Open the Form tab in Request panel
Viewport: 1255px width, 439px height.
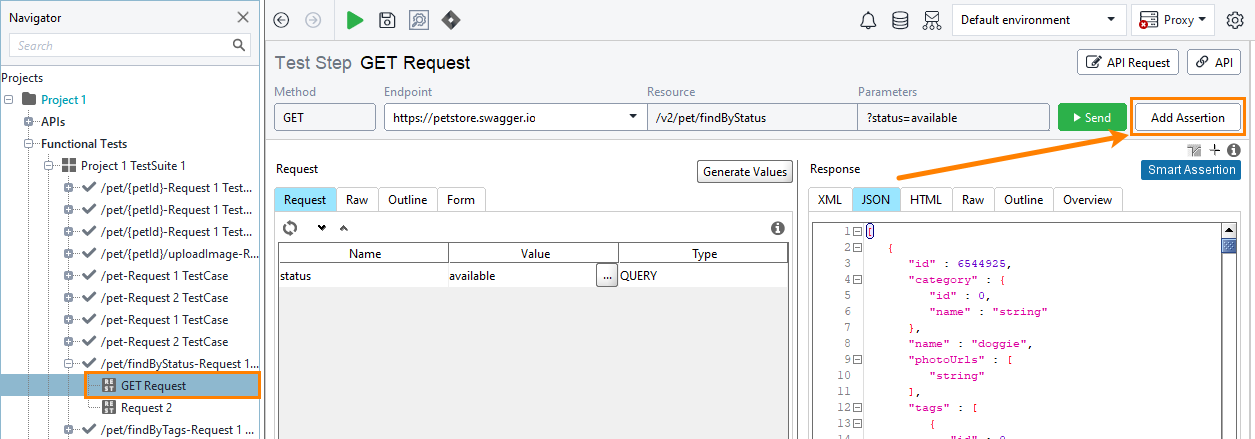coord(461,199)
